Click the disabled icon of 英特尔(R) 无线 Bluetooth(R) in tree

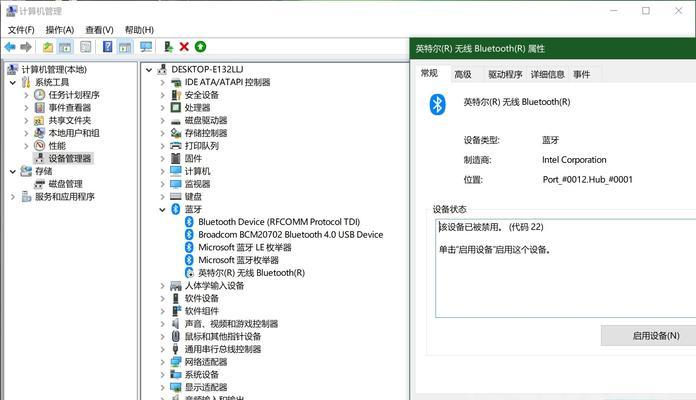[189, 273]
